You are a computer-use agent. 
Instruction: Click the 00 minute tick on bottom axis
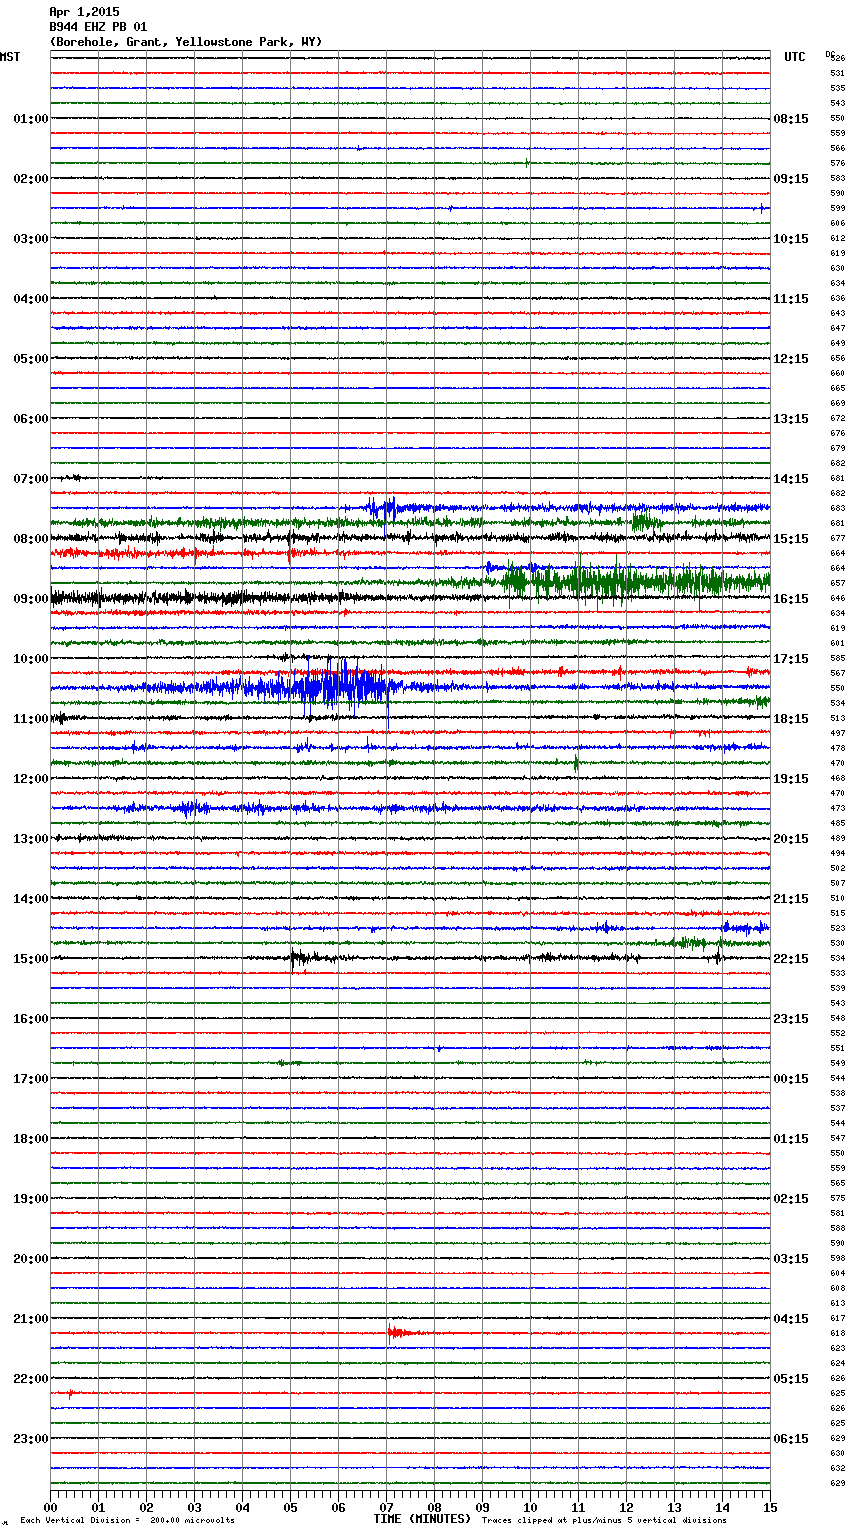point(50,1507)
